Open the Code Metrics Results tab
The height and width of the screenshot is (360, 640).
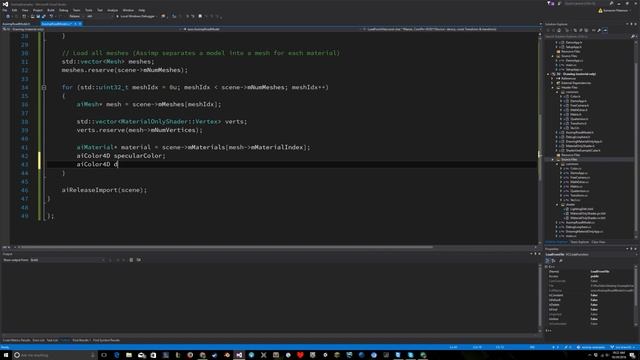click(16, 340)
